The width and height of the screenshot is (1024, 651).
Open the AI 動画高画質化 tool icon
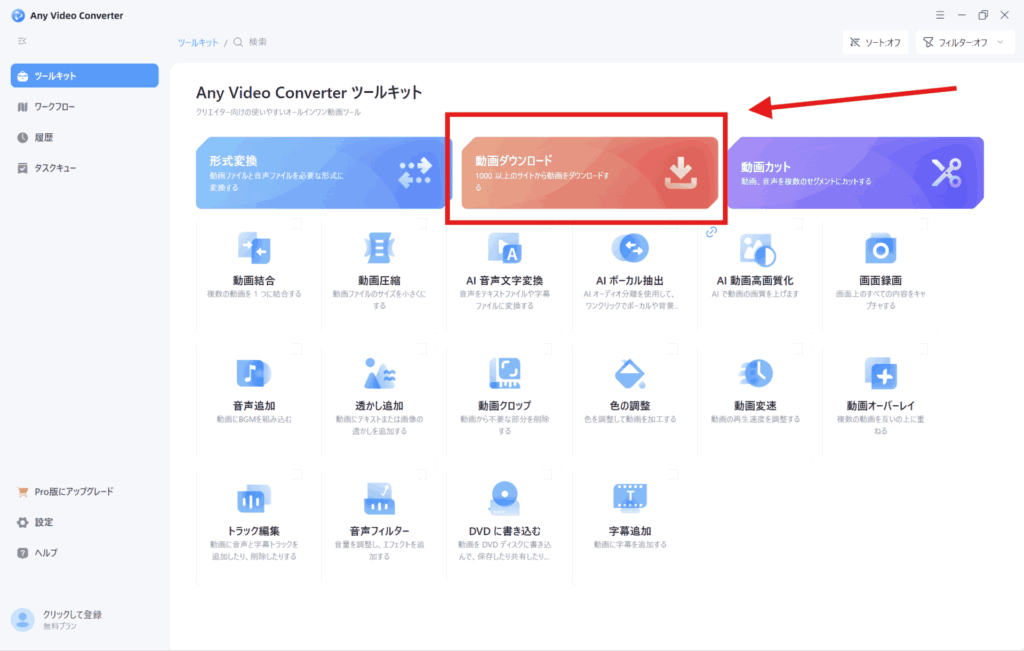(x=756, y=249)
